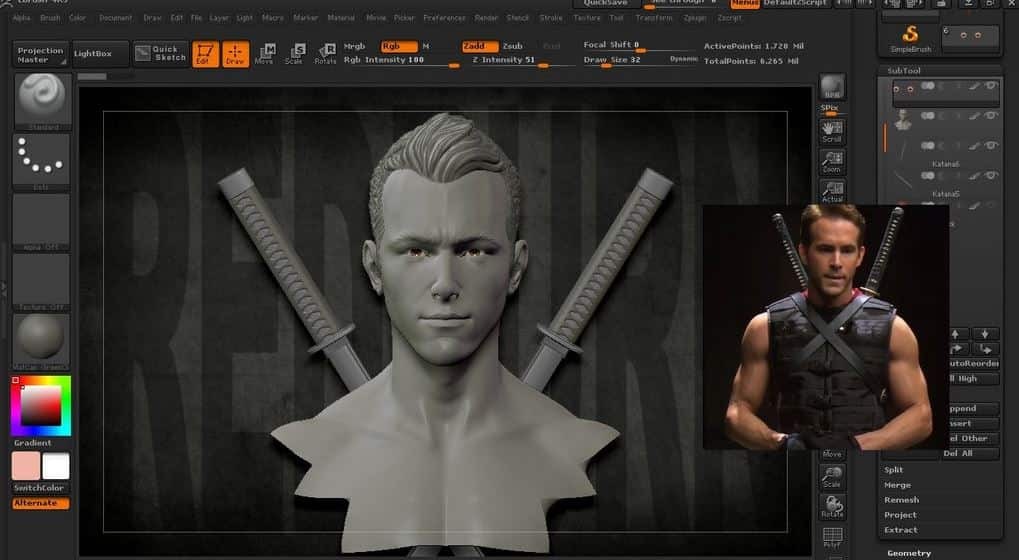Pick a hue in the color picker square
1019x560 pixels.
point(41,405)
